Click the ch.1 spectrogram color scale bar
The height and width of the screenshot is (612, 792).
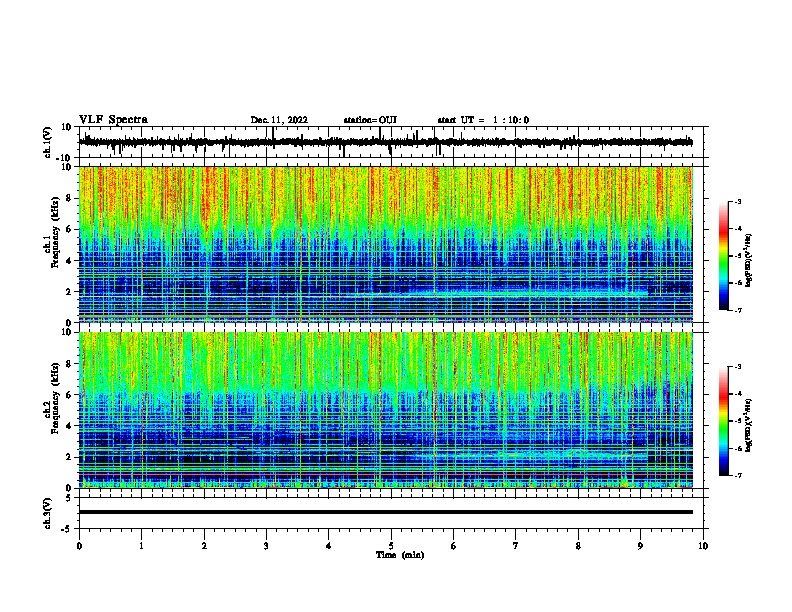(x=724, y=256)
